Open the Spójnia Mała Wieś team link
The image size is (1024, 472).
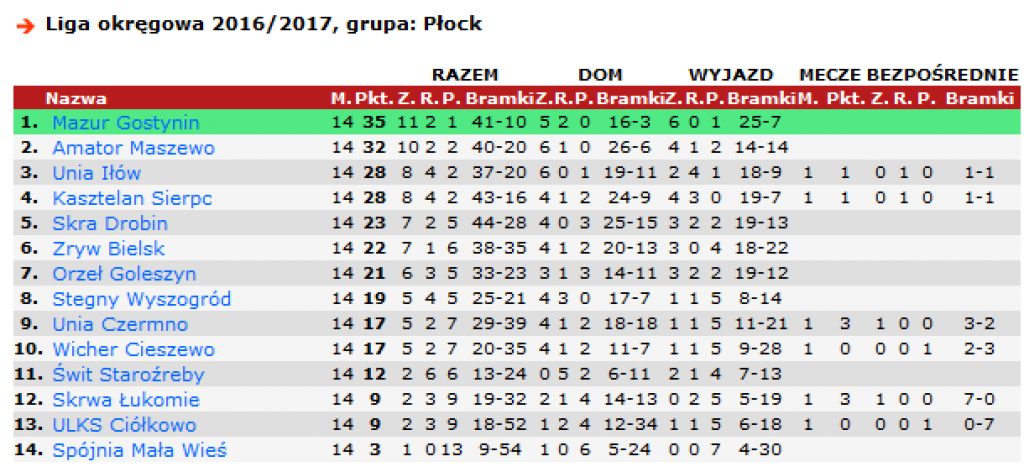[x=140, y=450]
